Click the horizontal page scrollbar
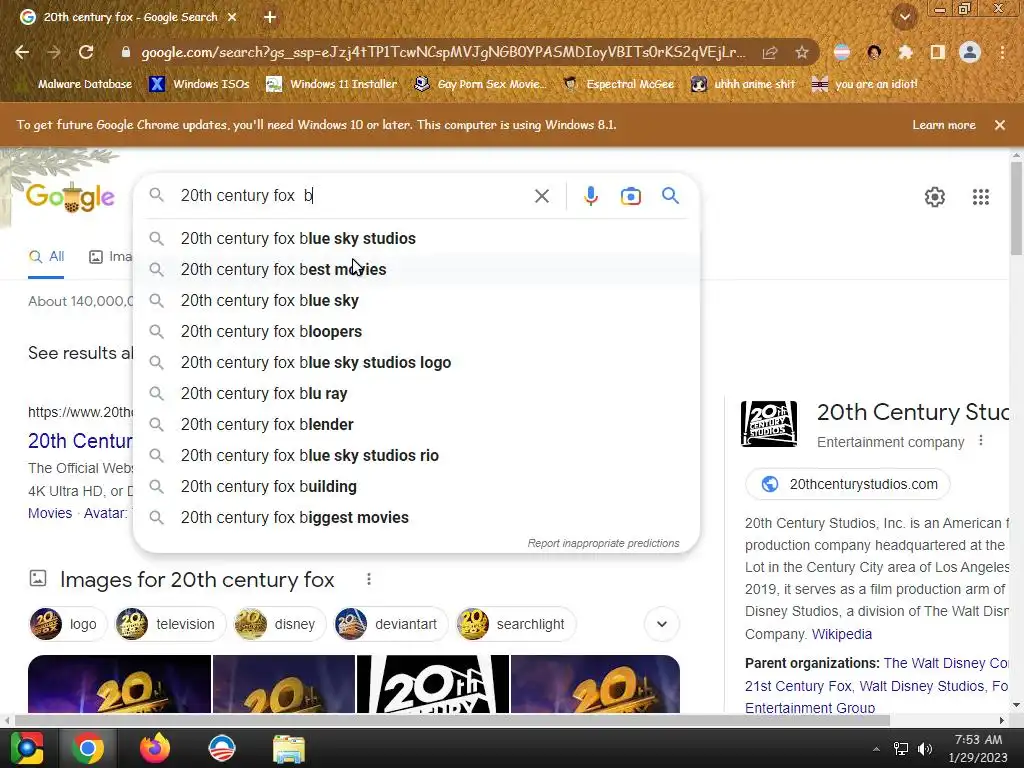This screenshot has height=768, width=1024. point(451,720)
